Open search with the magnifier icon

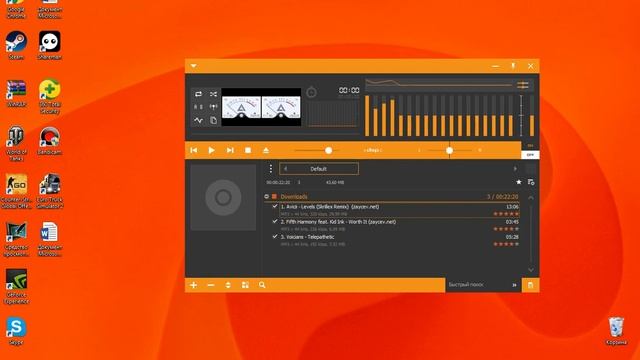pyautogui.click(x=262, y=285)
